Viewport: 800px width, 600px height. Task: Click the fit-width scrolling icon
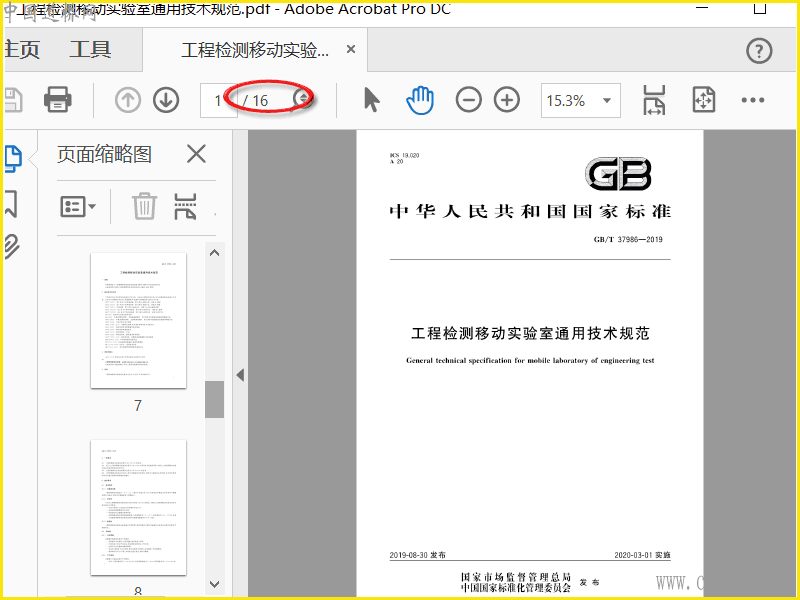(x=654, y=99)
